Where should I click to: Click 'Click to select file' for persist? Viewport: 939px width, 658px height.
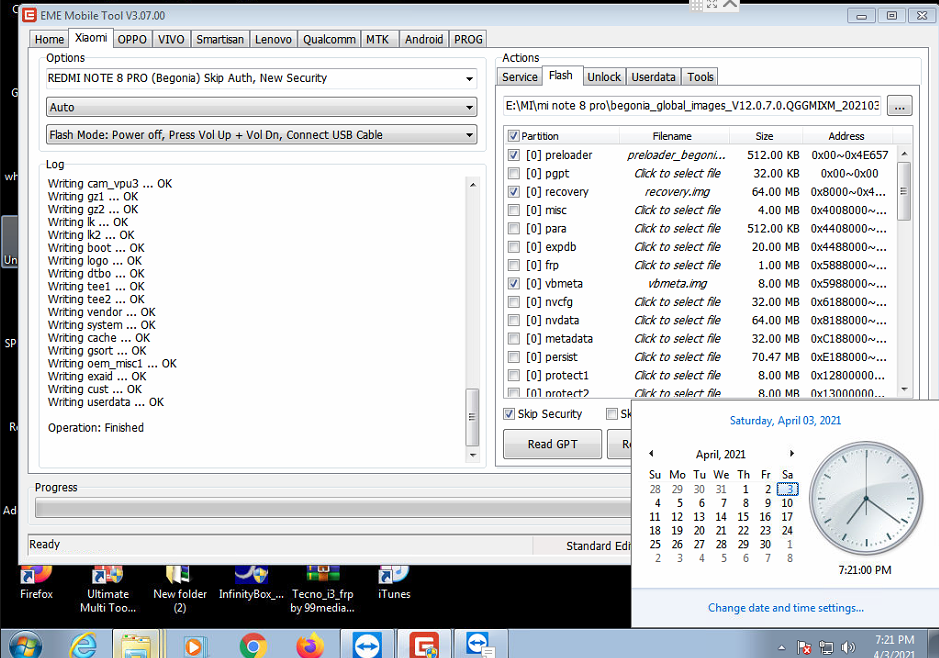[677, 357]
